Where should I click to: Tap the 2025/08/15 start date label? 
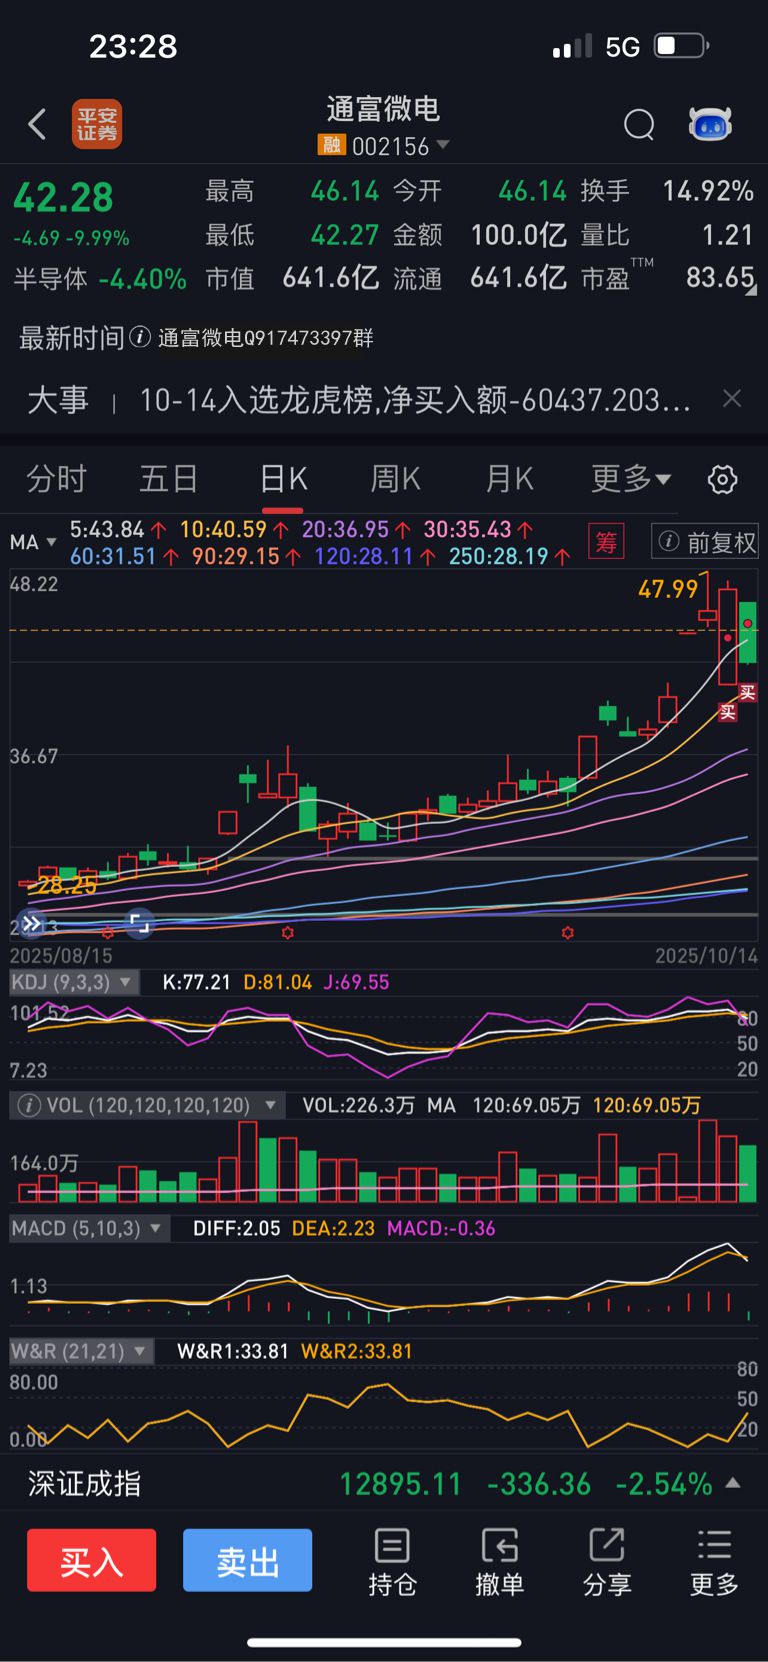(61, 956)
